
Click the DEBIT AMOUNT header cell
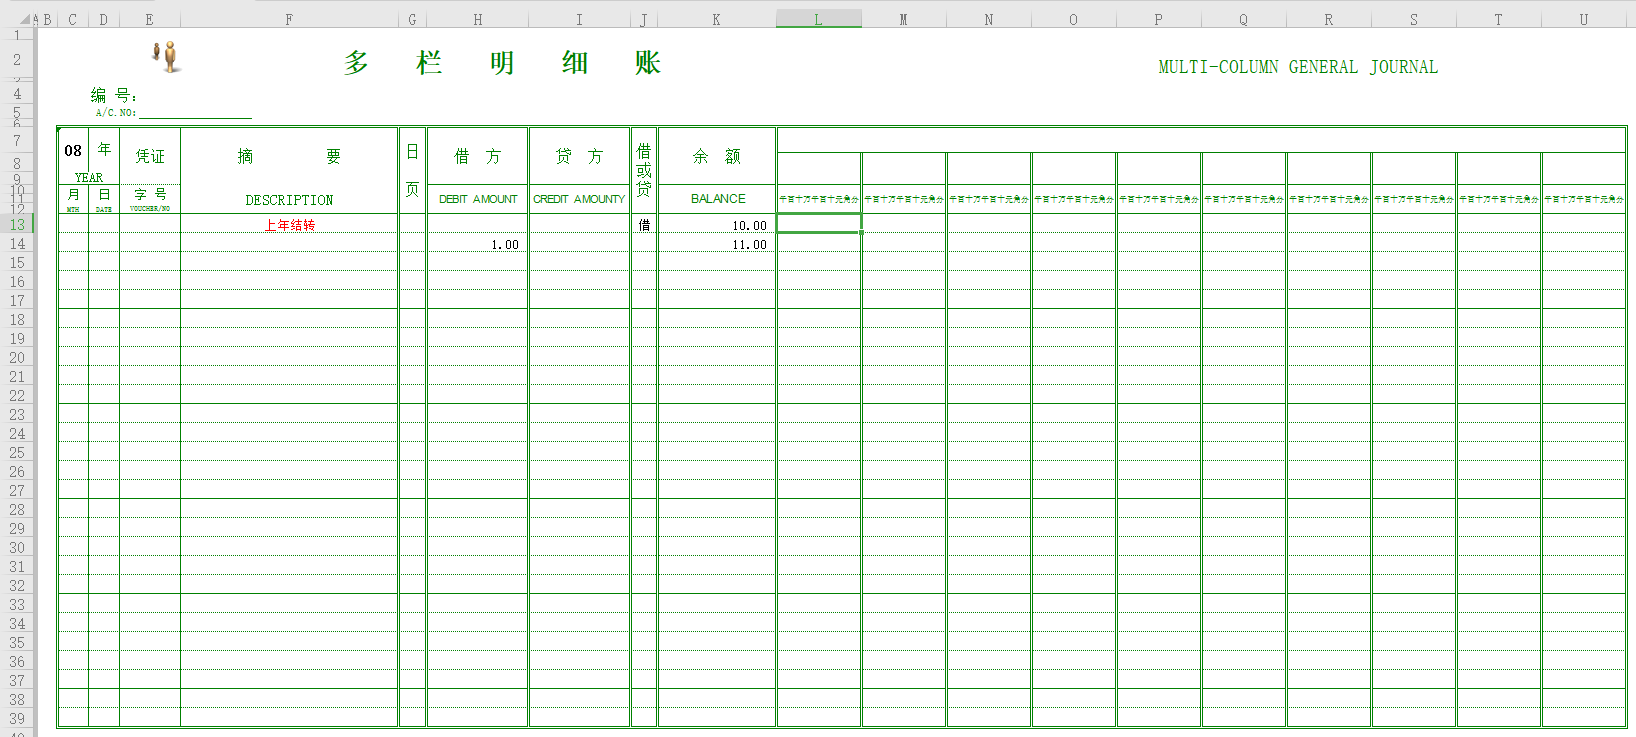(x=478, y=199)
